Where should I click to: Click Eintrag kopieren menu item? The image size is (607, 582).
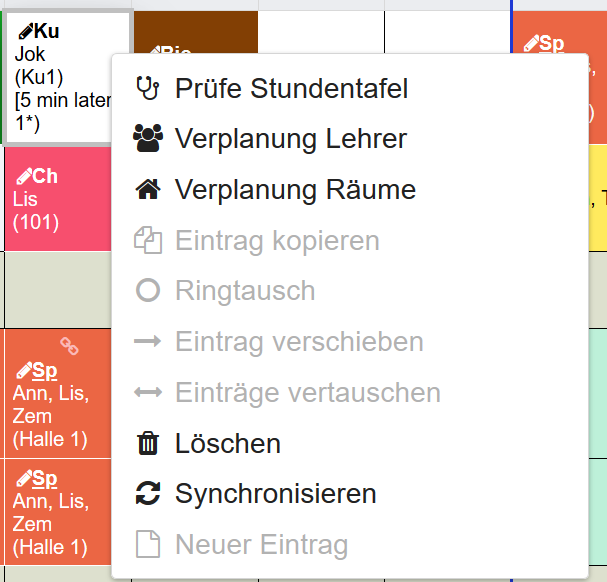click(277, 241)
